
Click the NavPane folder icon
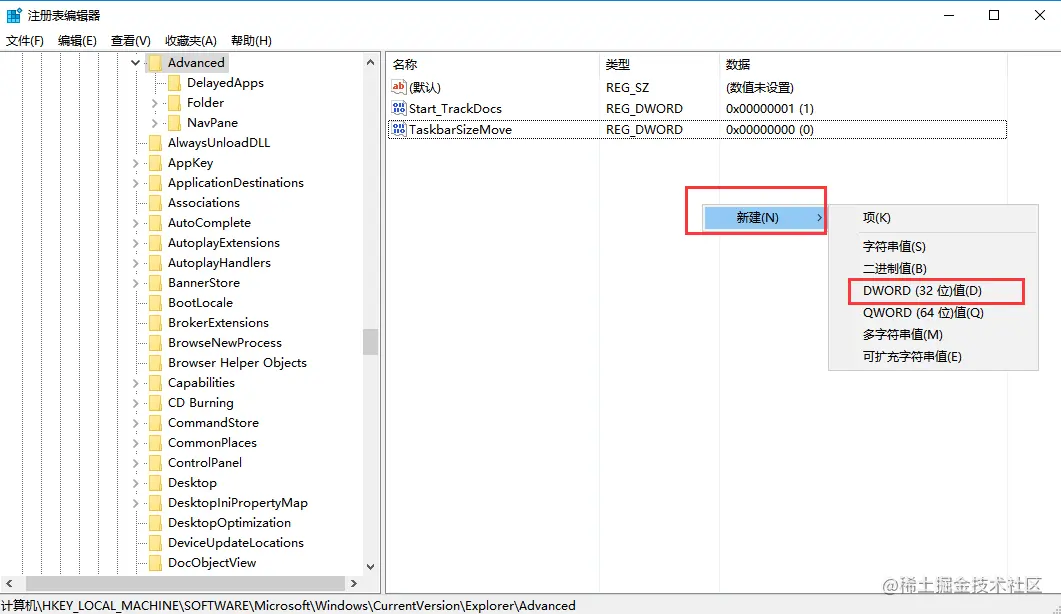pos(174,123)
